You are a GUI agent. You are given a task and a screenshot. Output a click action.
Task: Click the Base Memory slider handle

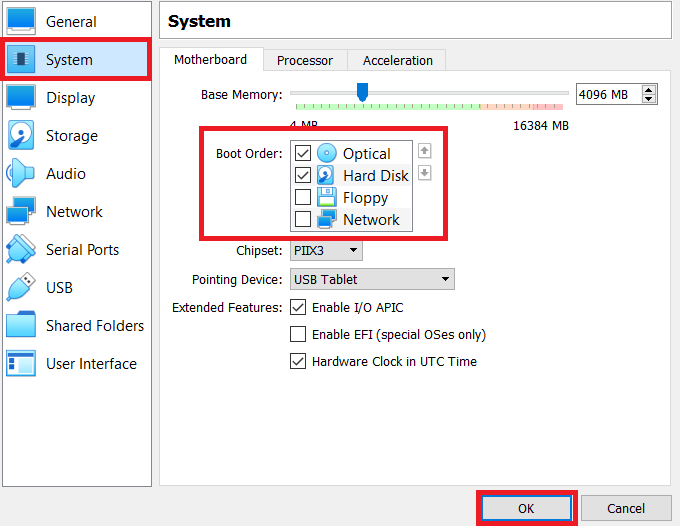363,92
